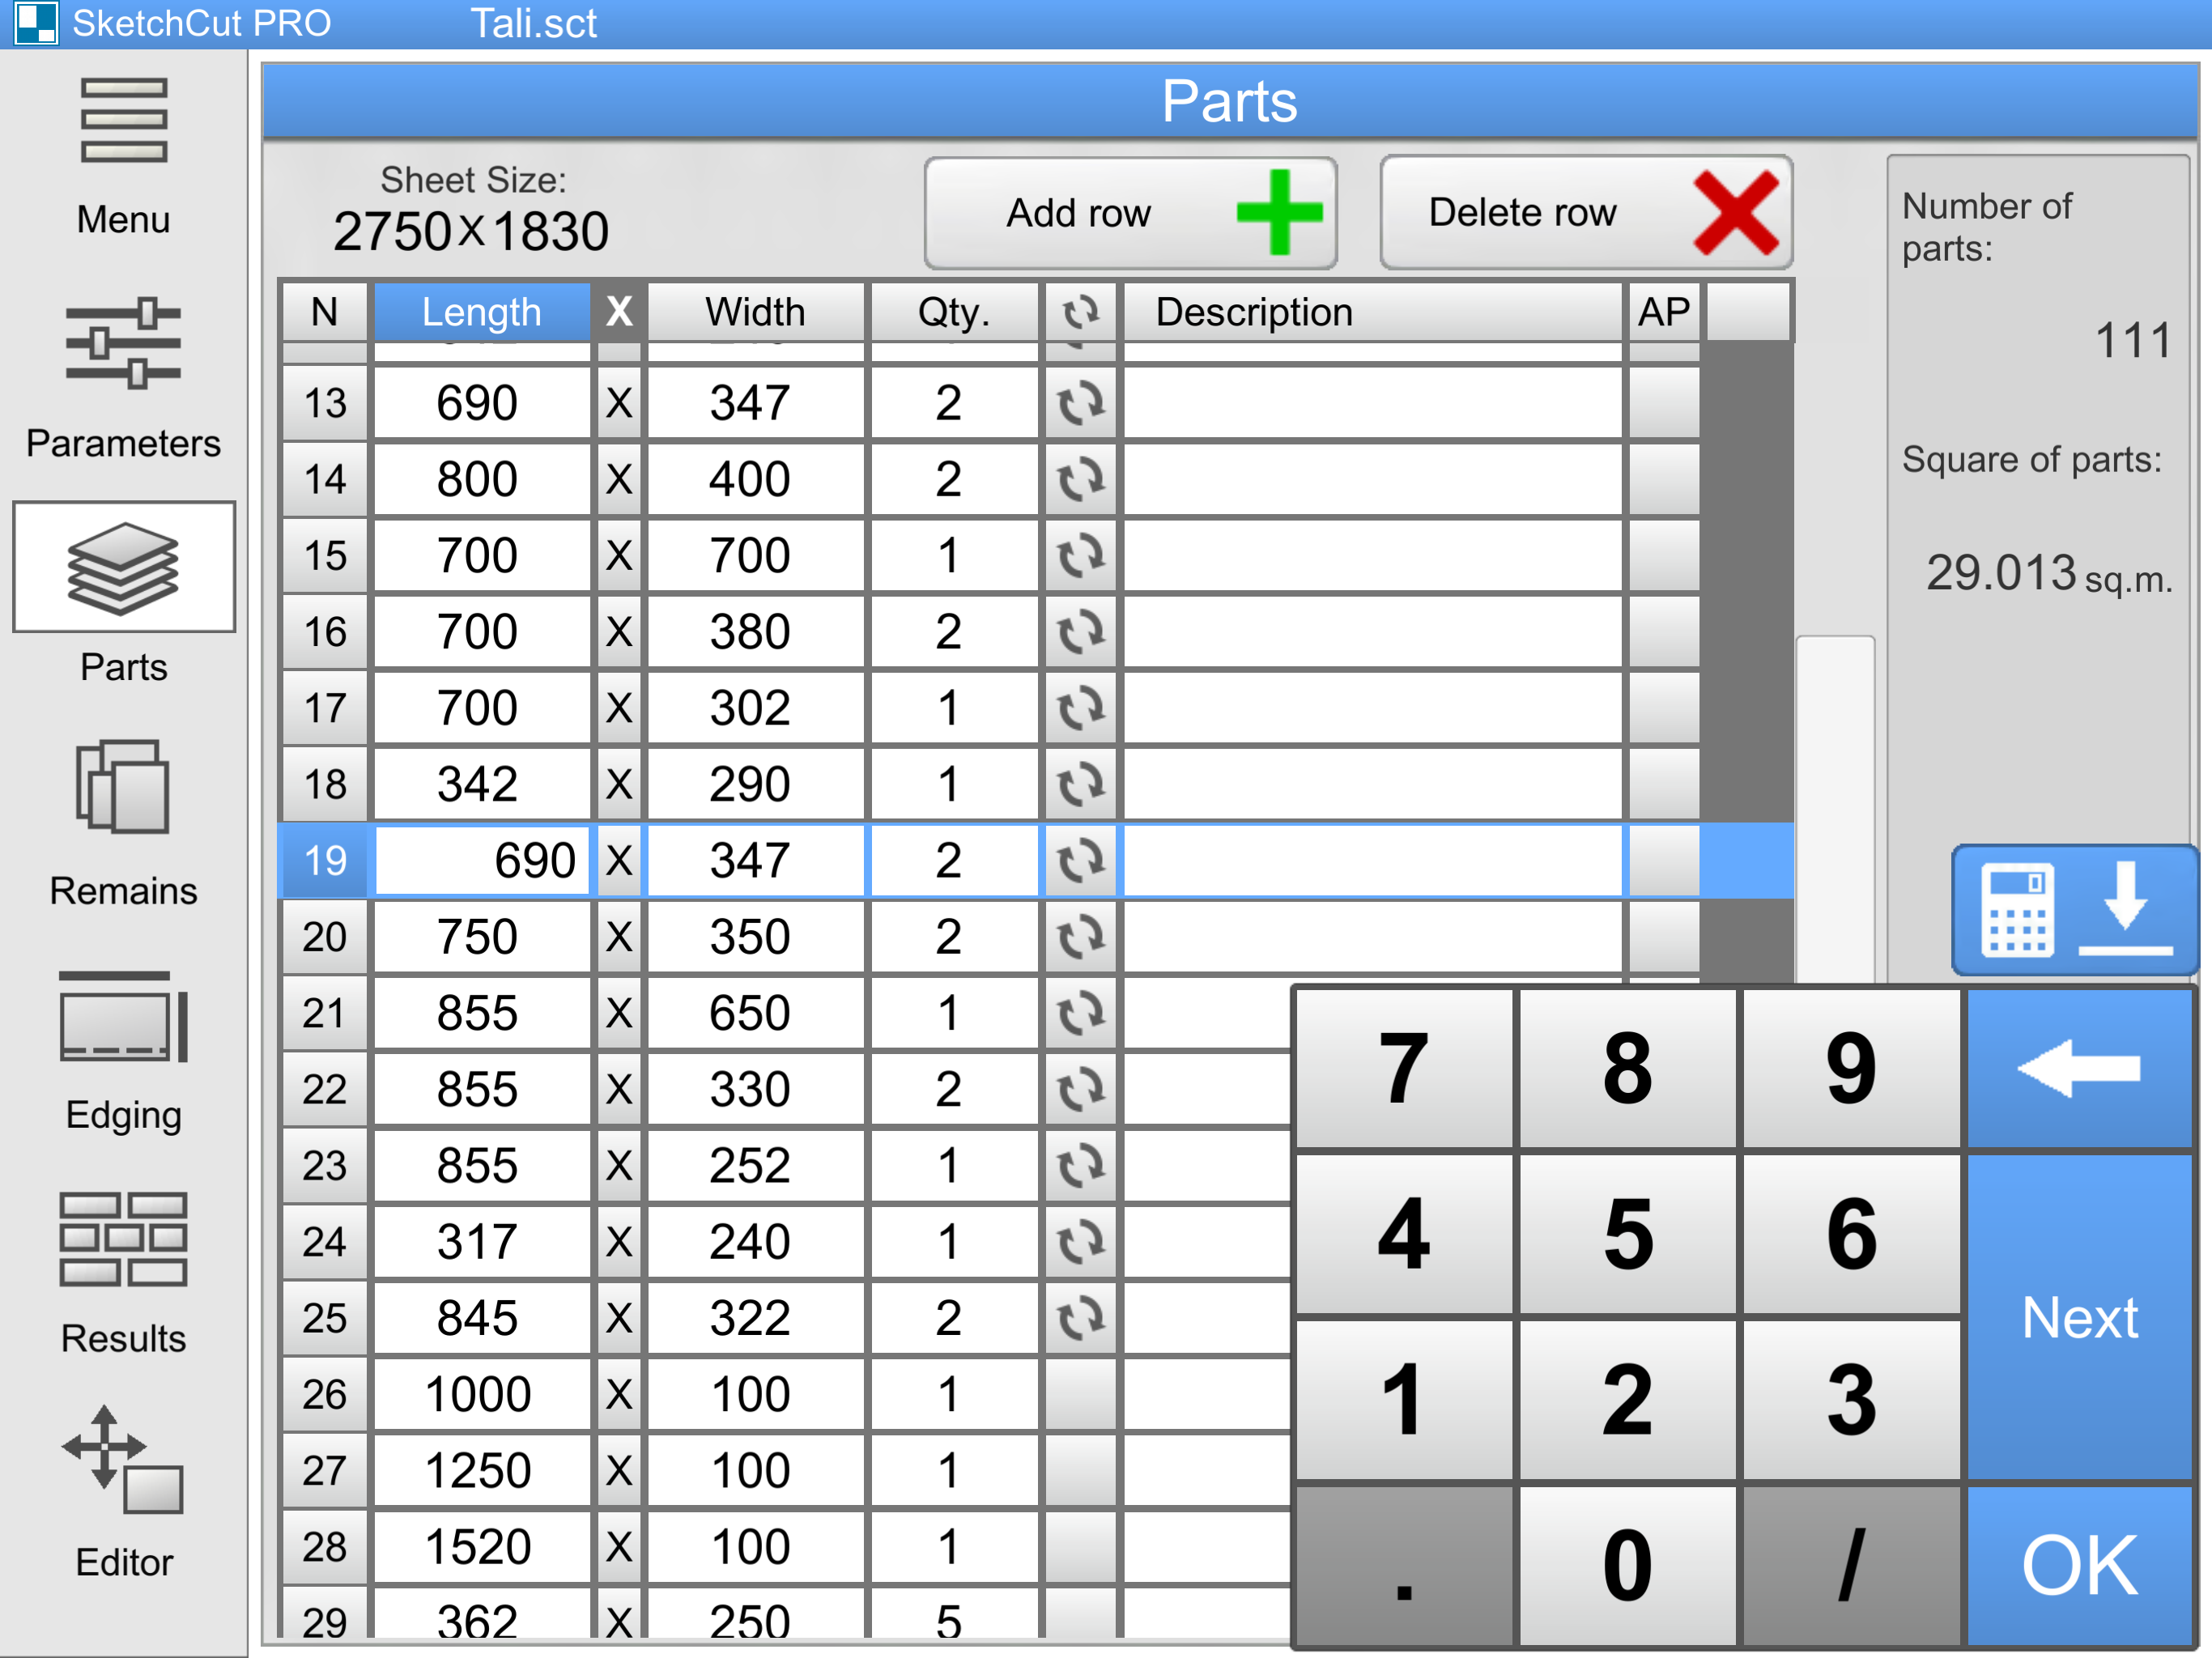
Task: Tap keypad digit 5
Action: [1628, 1235]
